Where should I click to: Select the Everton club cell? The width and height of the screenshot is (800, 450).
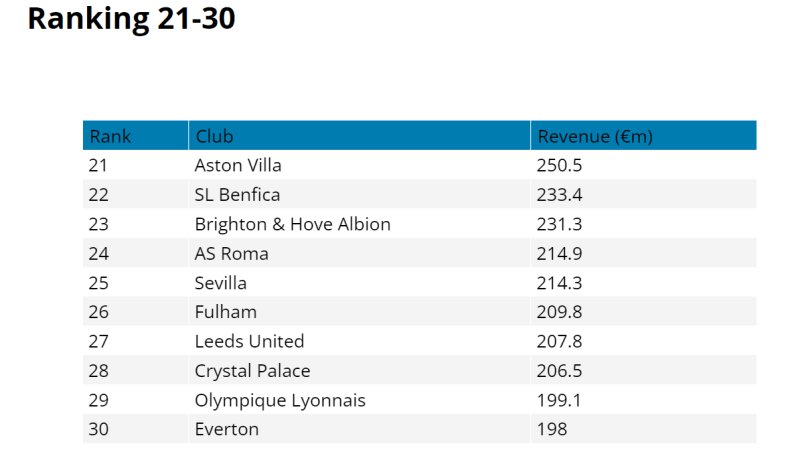click(360, 429)
